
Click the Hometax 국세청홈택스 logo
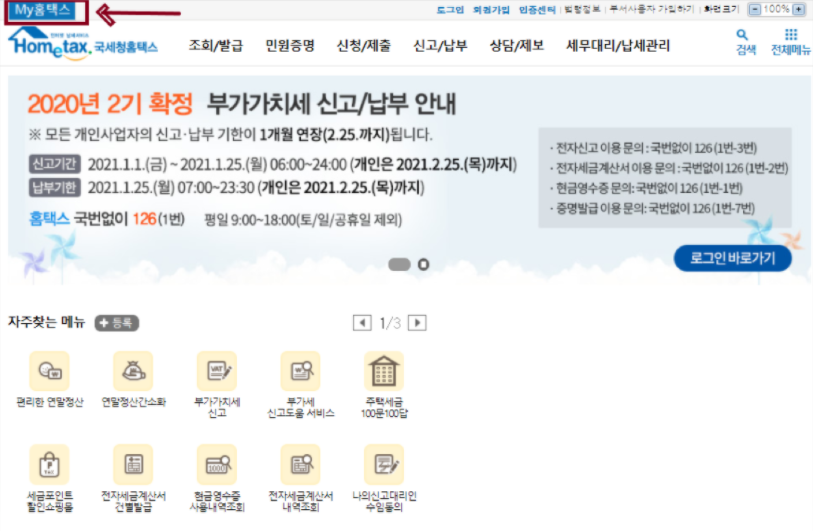(x=83, y=44)
